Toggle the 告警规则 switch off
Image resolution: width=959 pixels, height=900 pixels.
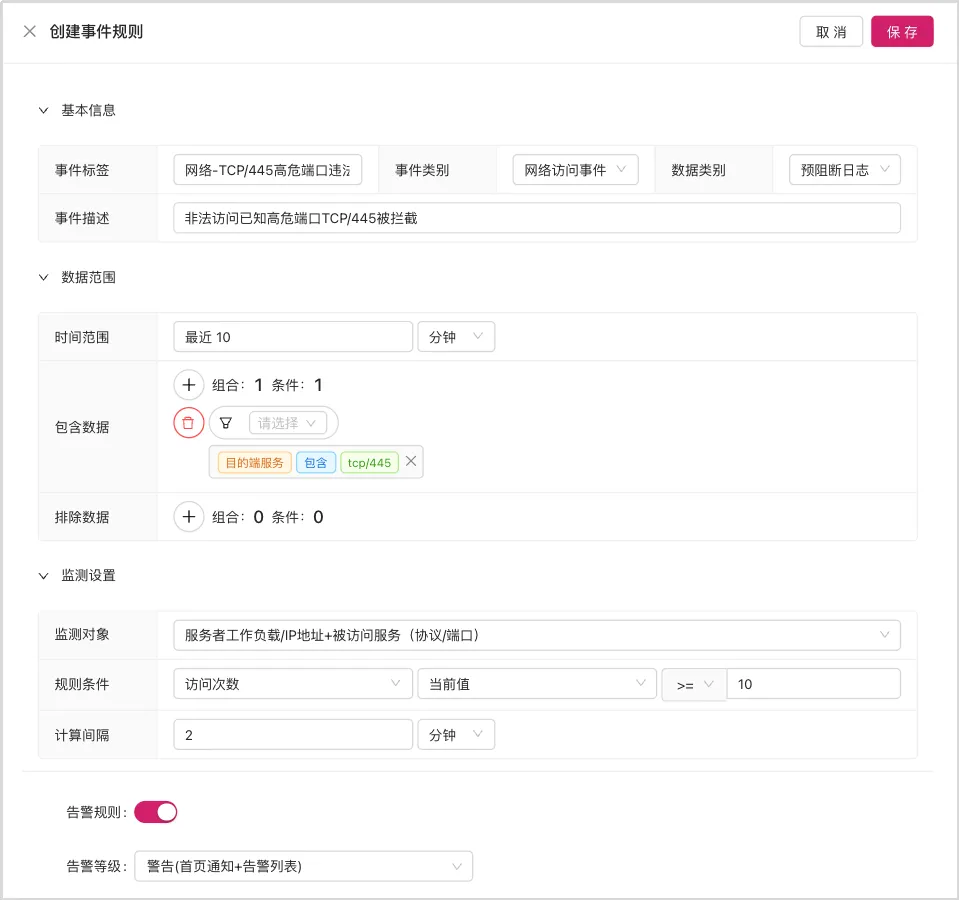pyautogui.click(x=155, y=813)
